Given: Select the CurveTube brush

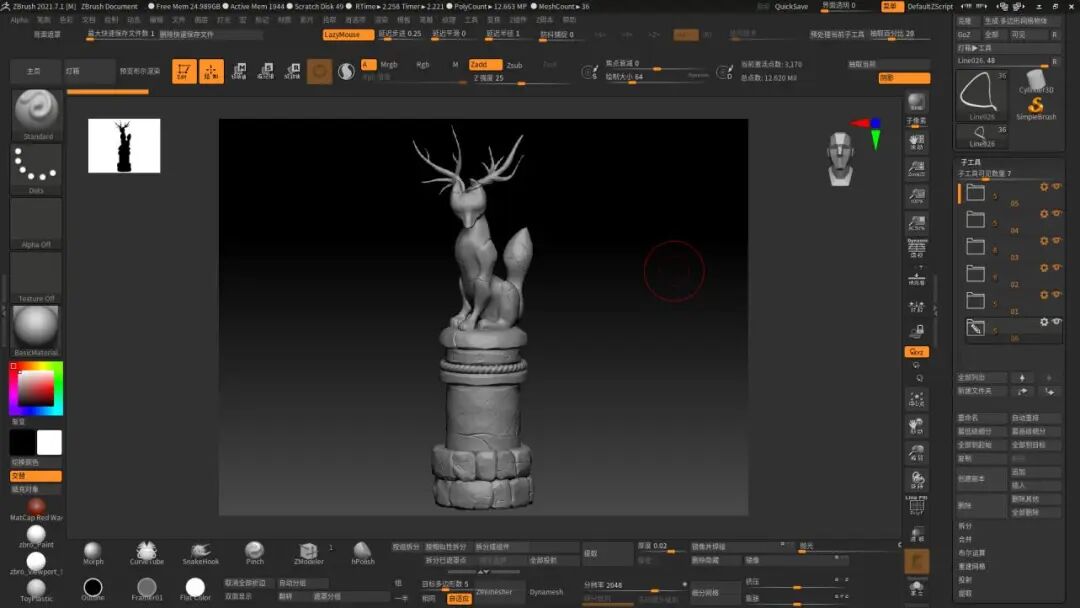Looking at the screenshot, I should pyautogui.click(x=146, y=553).
